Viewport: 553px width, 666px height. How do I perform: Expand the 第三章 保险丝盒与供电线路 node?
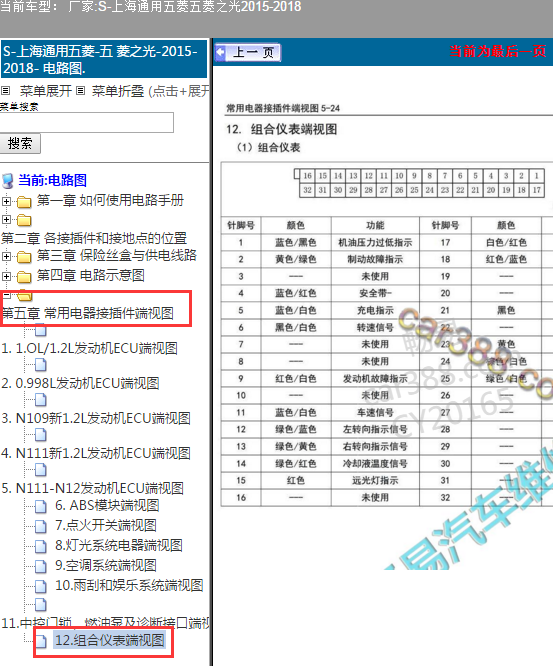click(6, 256)
